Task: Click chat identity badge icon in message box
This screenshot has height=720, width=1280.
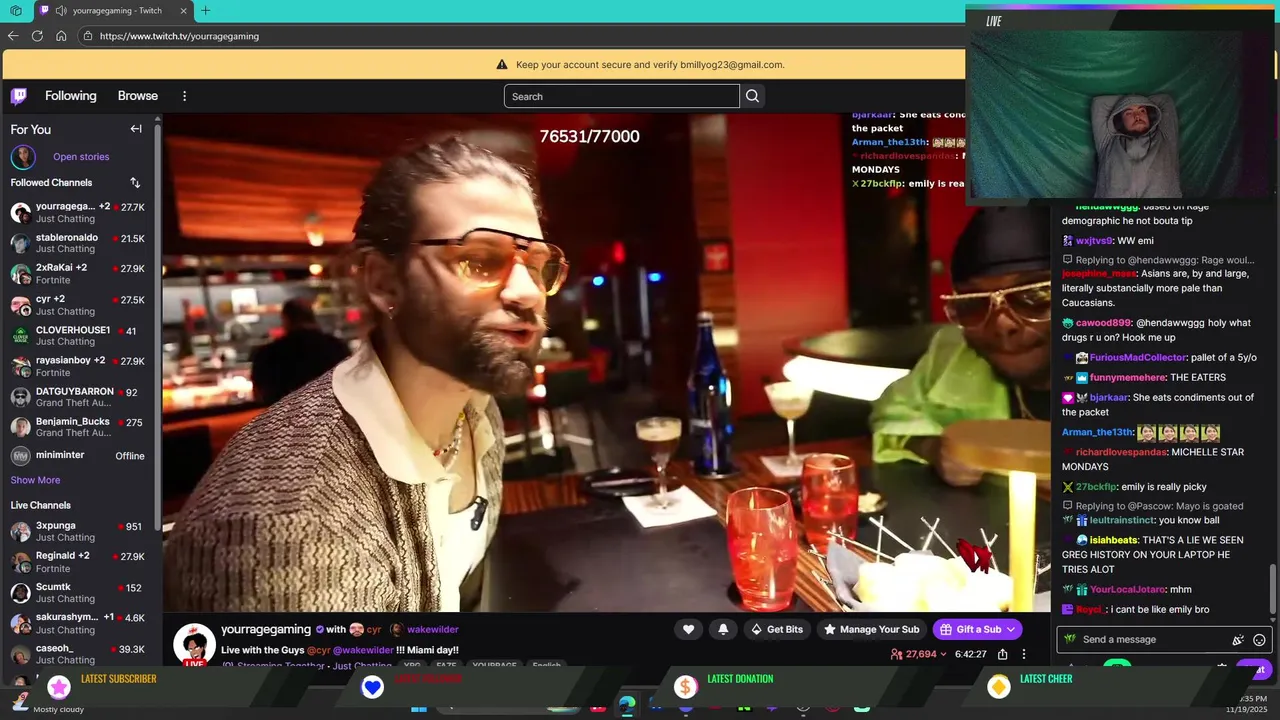Action: 1070,640
